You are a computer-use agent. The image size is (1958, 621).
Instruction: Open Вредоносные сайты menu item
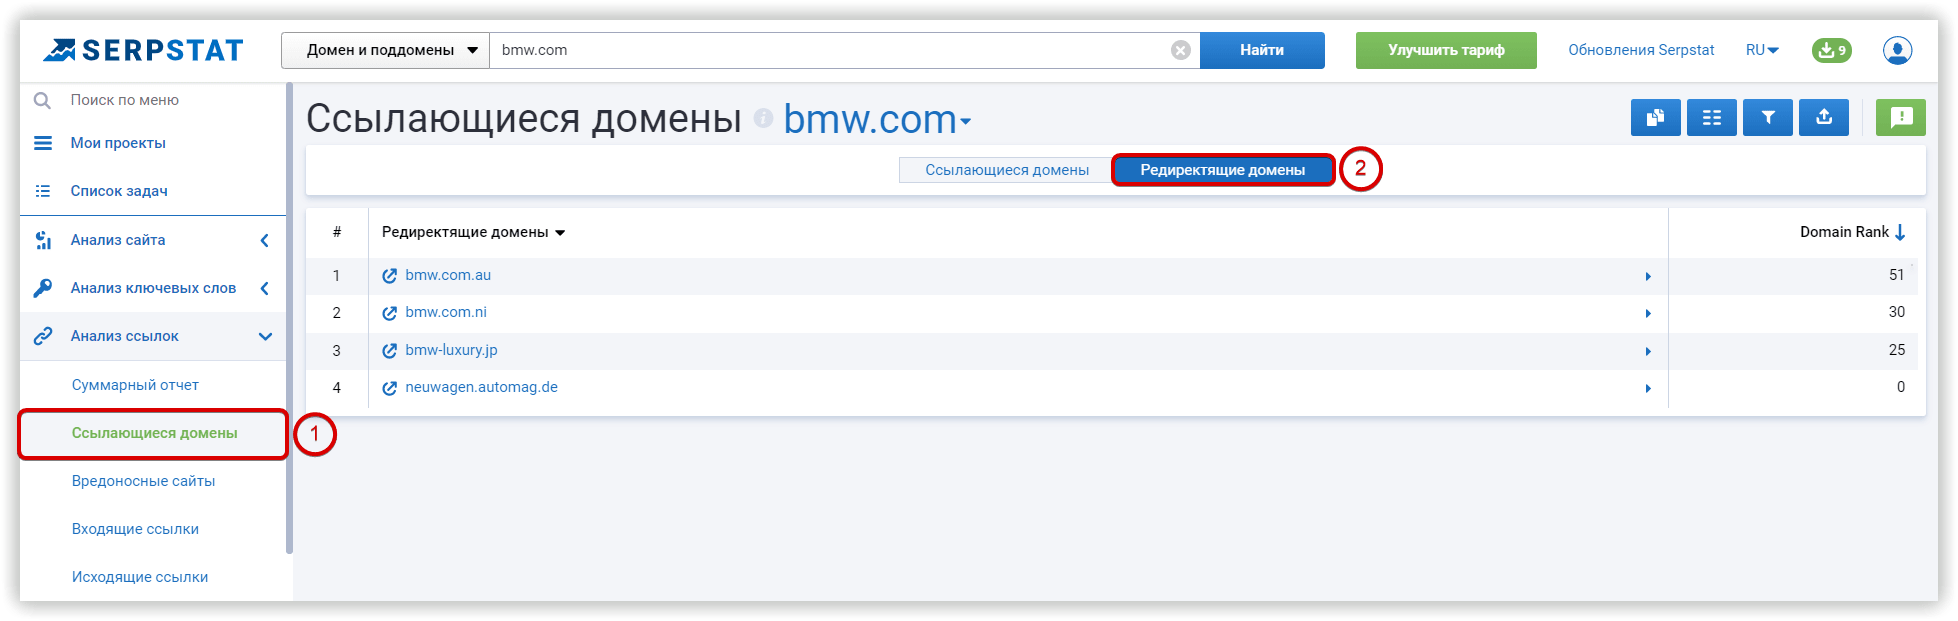[x=143, y=481]
